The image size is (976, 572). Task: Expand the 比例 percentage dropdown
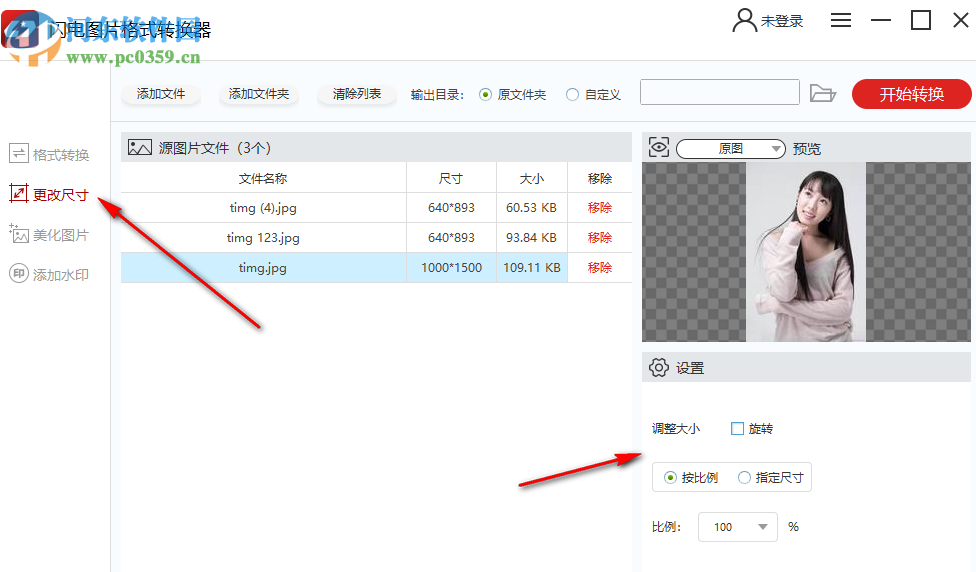click(x=738, y=527)
